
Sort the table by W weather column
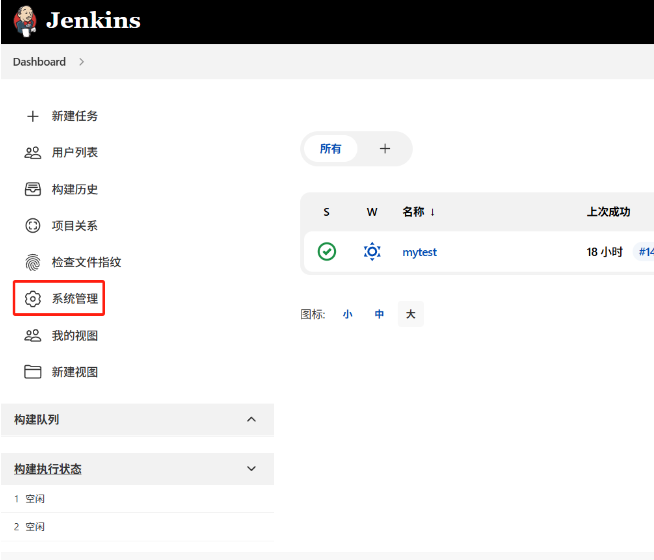click(372, 212)
